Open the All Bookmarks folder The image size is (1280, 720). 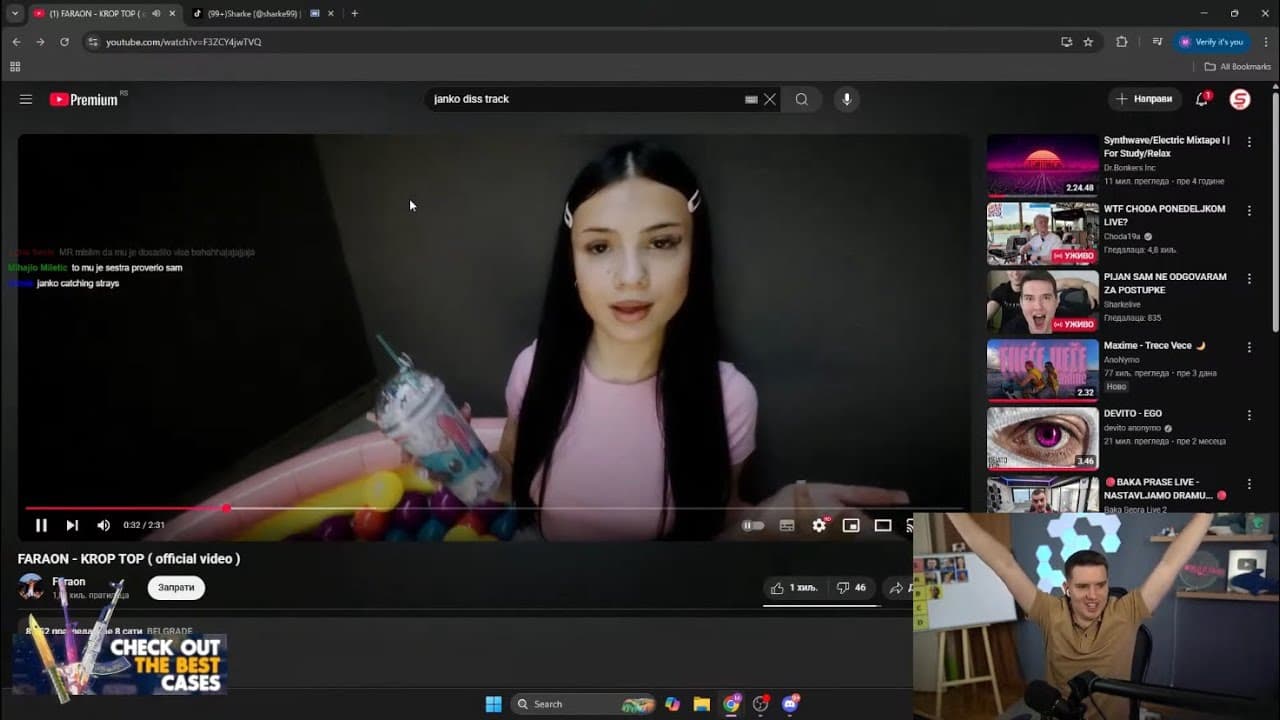tap(1237, 67)
